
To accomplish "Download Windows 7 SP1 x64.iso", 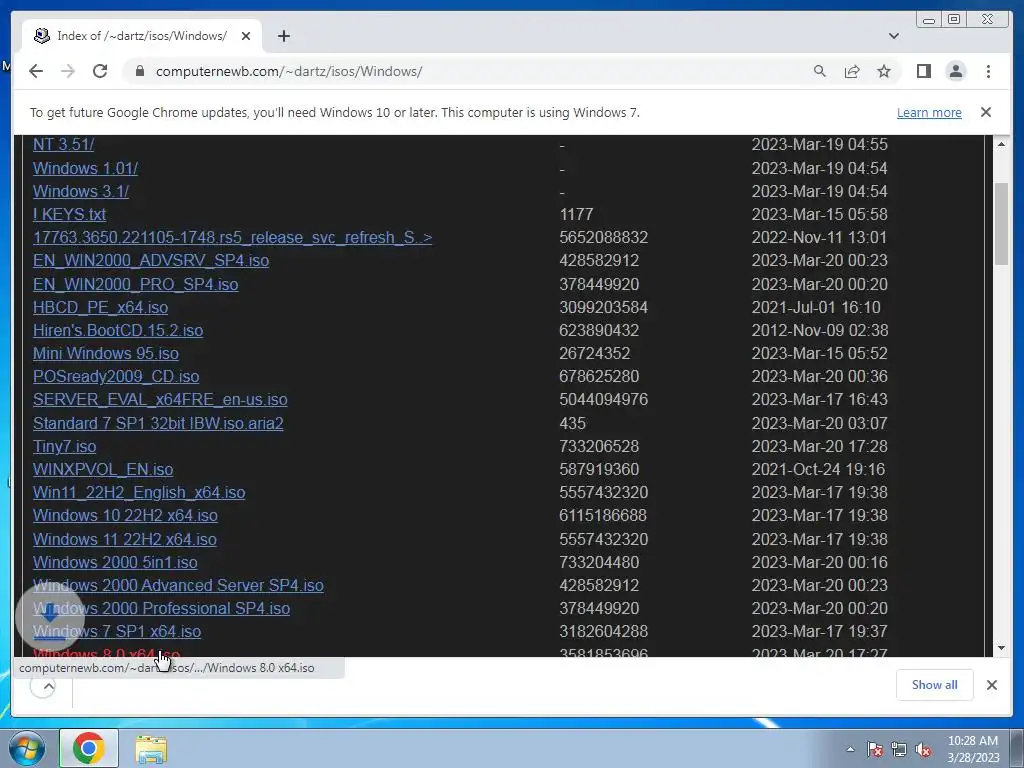I will coord(117,632).
